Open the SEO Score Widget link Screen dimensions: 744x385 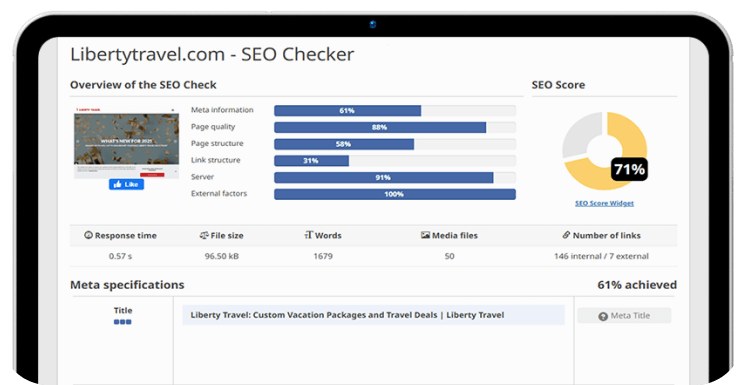(604, 203)
